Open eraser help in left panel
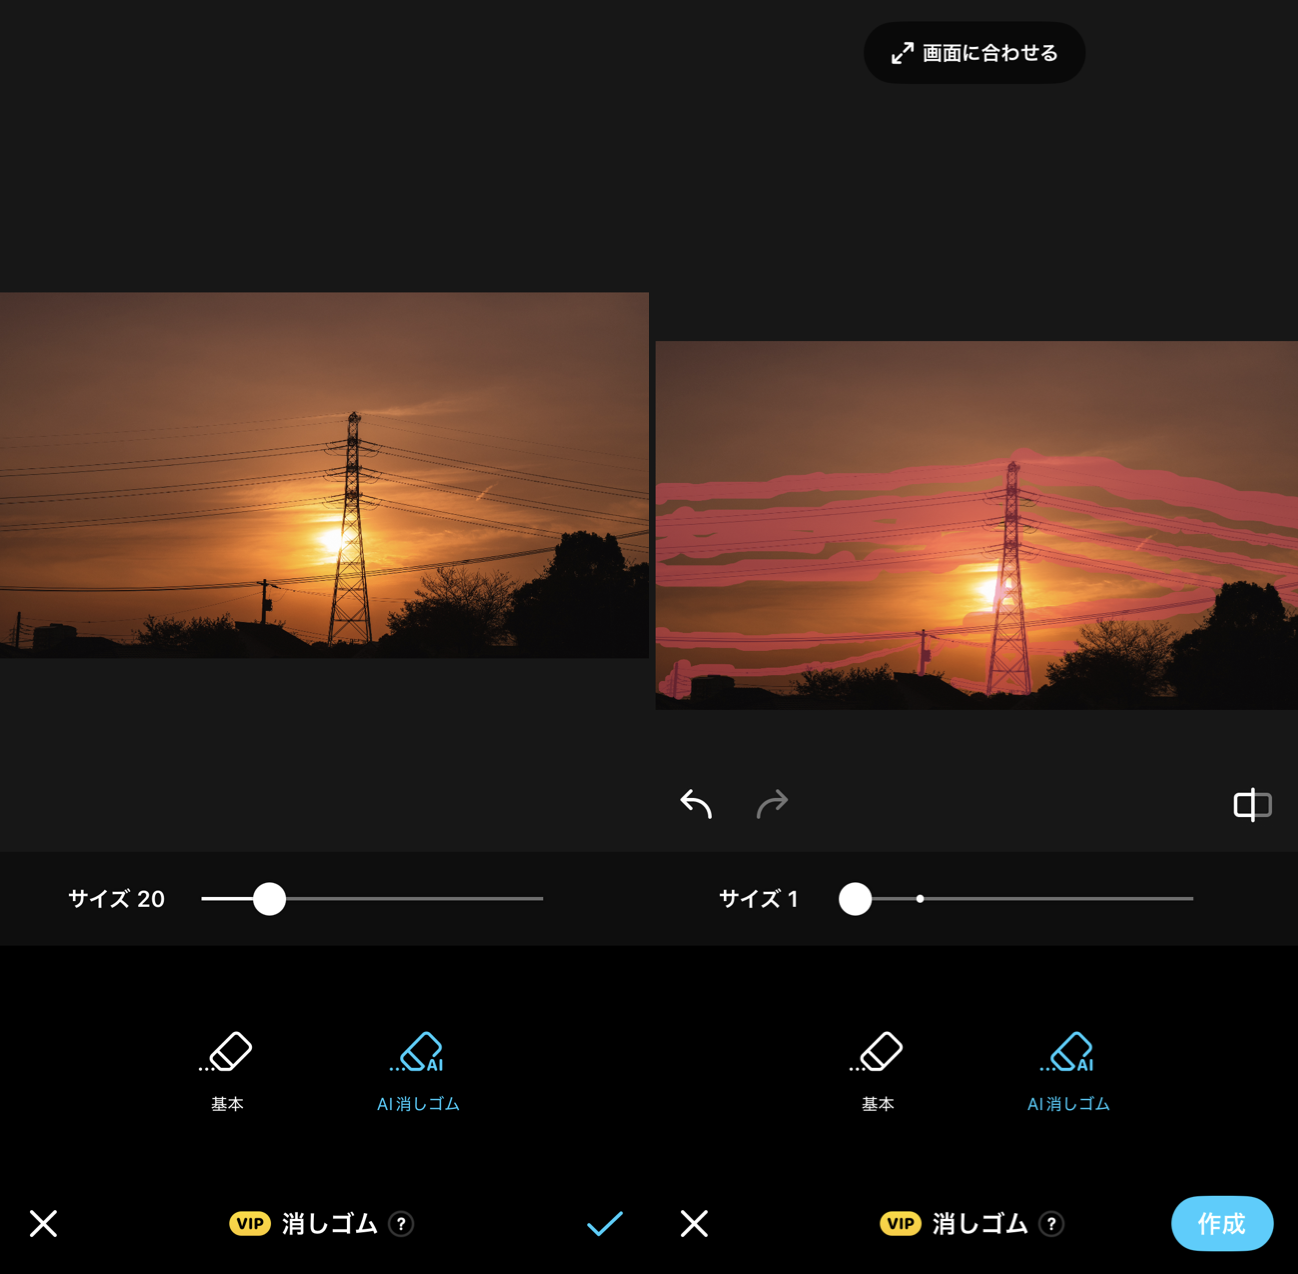Screen dimensions: 1298x1274 point(401,1224)
